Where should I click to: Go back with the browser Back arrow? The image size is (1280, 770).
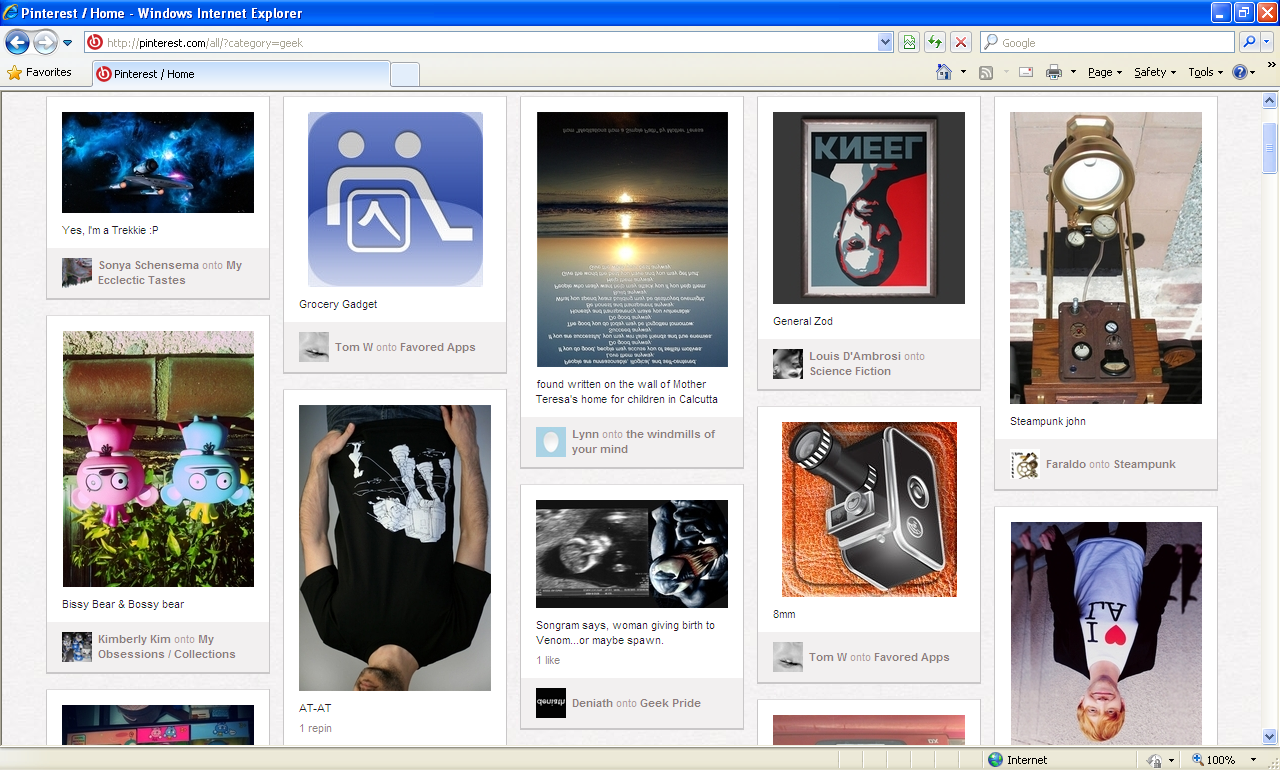18,42
